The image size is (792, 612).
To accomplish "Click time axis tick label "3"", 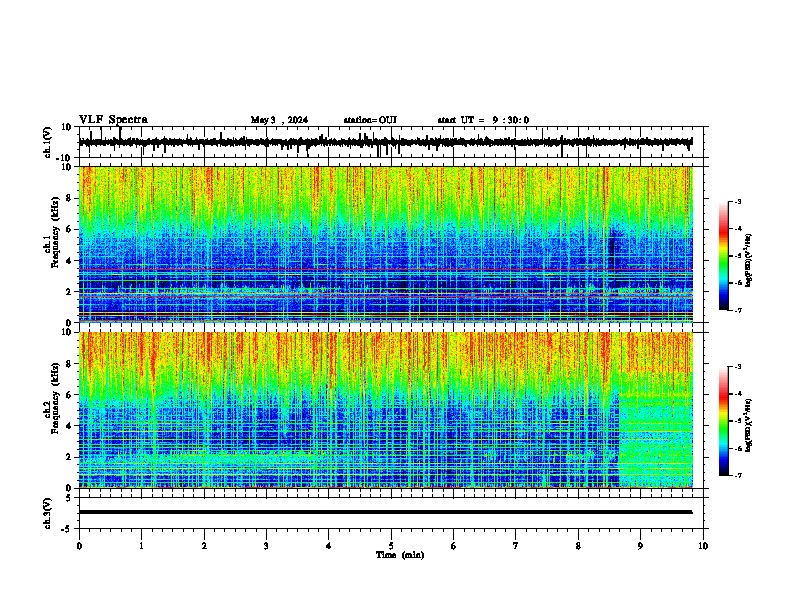I will click(266, 546).
